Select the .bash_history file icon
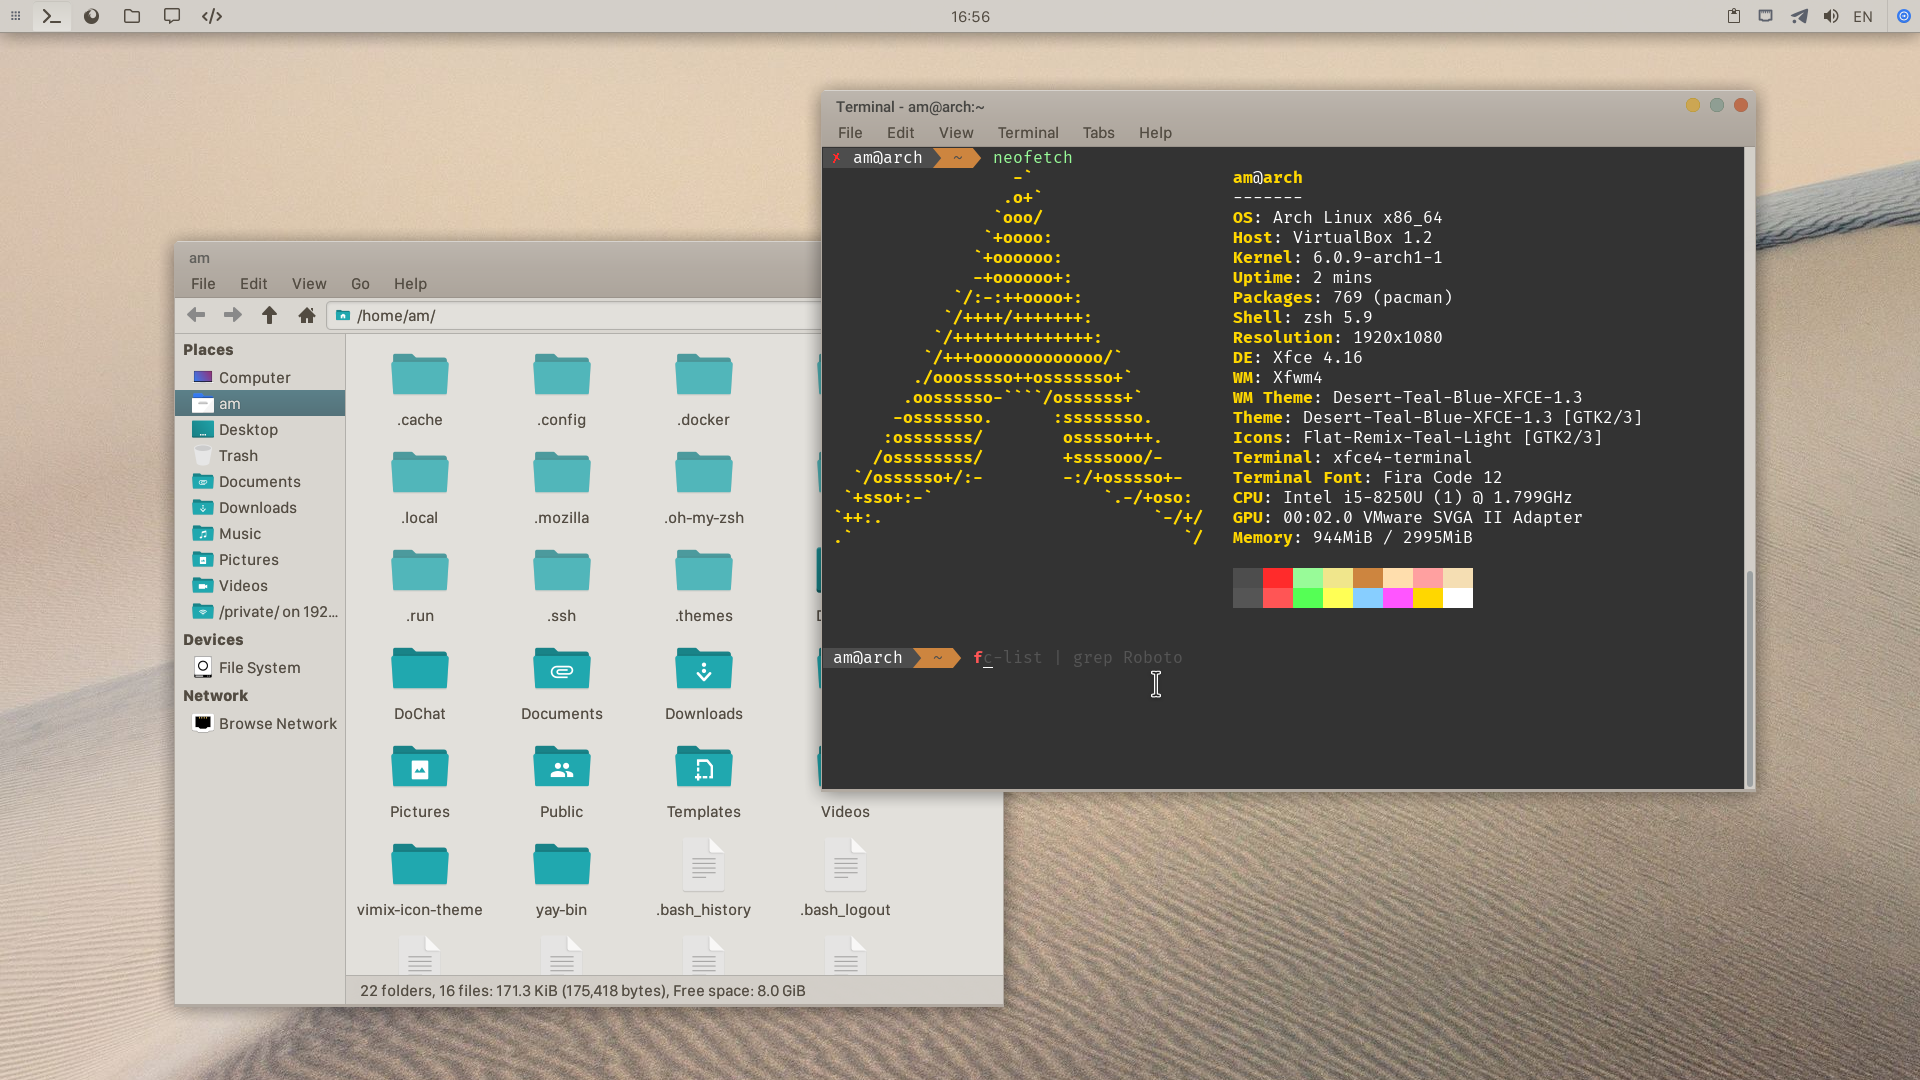This screenshot has width=1920, height=1080. click(704, 865)
